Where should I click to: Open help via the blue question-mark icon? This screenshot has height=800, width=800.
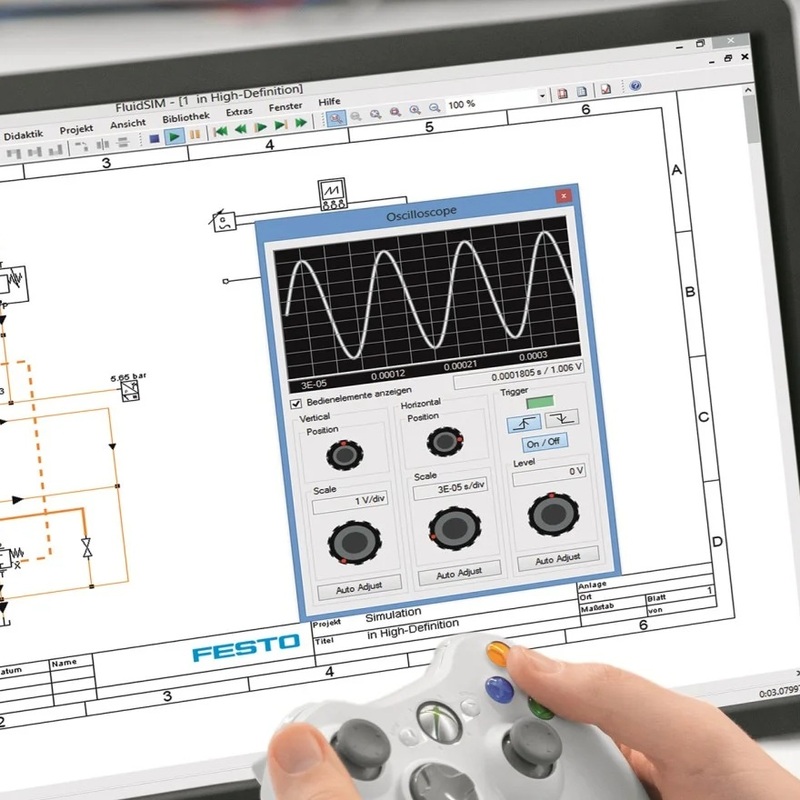tap(636, 87)
